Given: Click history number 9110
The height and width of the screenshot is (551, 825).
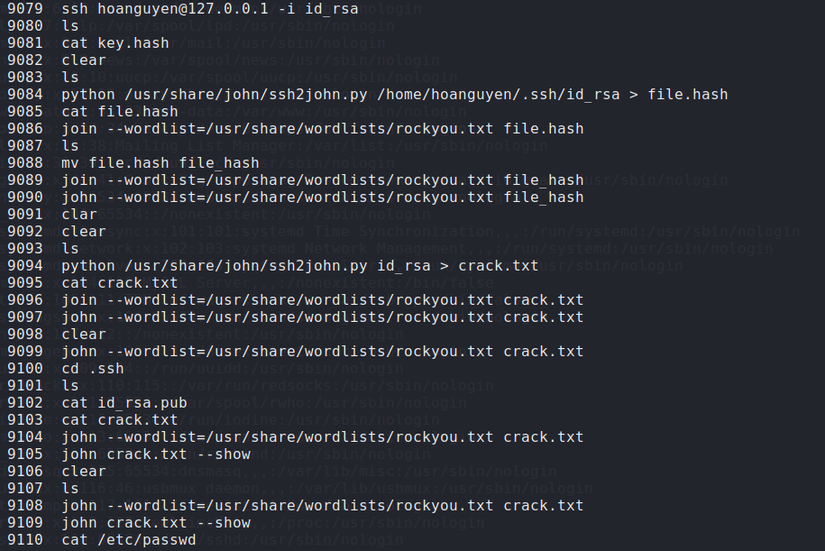Looking at the screenshot, I should click(x=25, y=540).
